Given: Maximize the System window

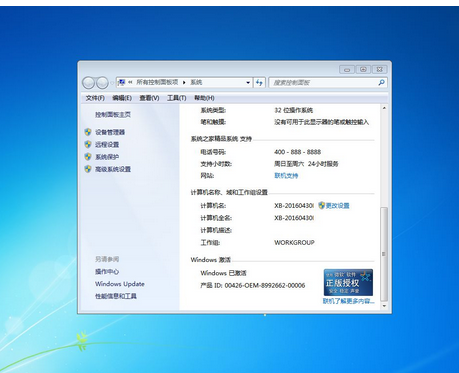Looking at the screenshot, I should point(363,69).
